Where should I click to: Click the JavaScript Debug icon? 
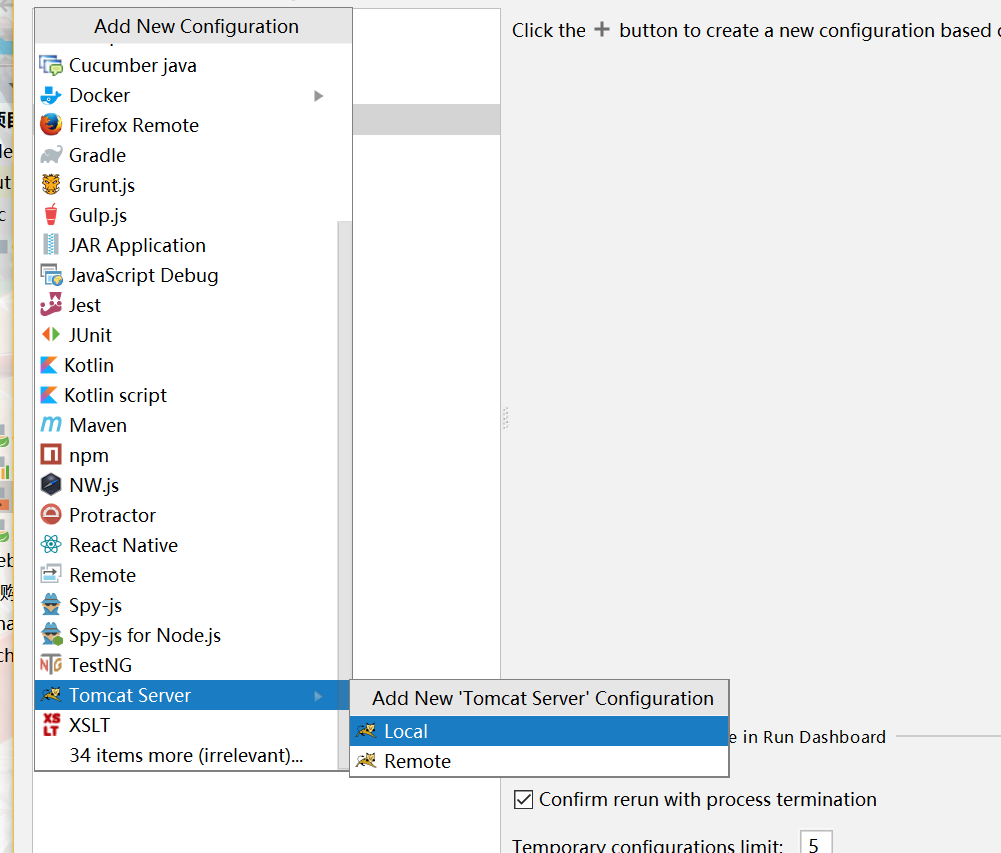point(51,275)
